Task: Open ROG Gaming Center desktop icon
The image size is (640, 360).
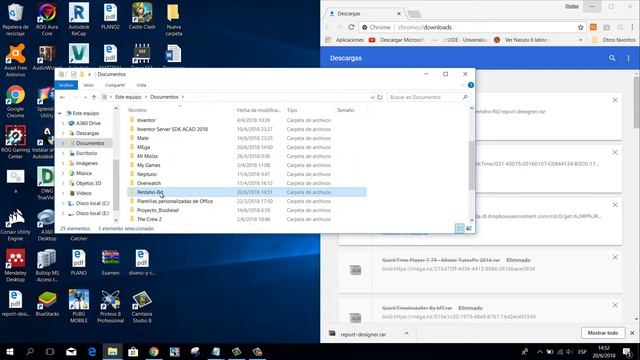Action: tap(16, 142)
